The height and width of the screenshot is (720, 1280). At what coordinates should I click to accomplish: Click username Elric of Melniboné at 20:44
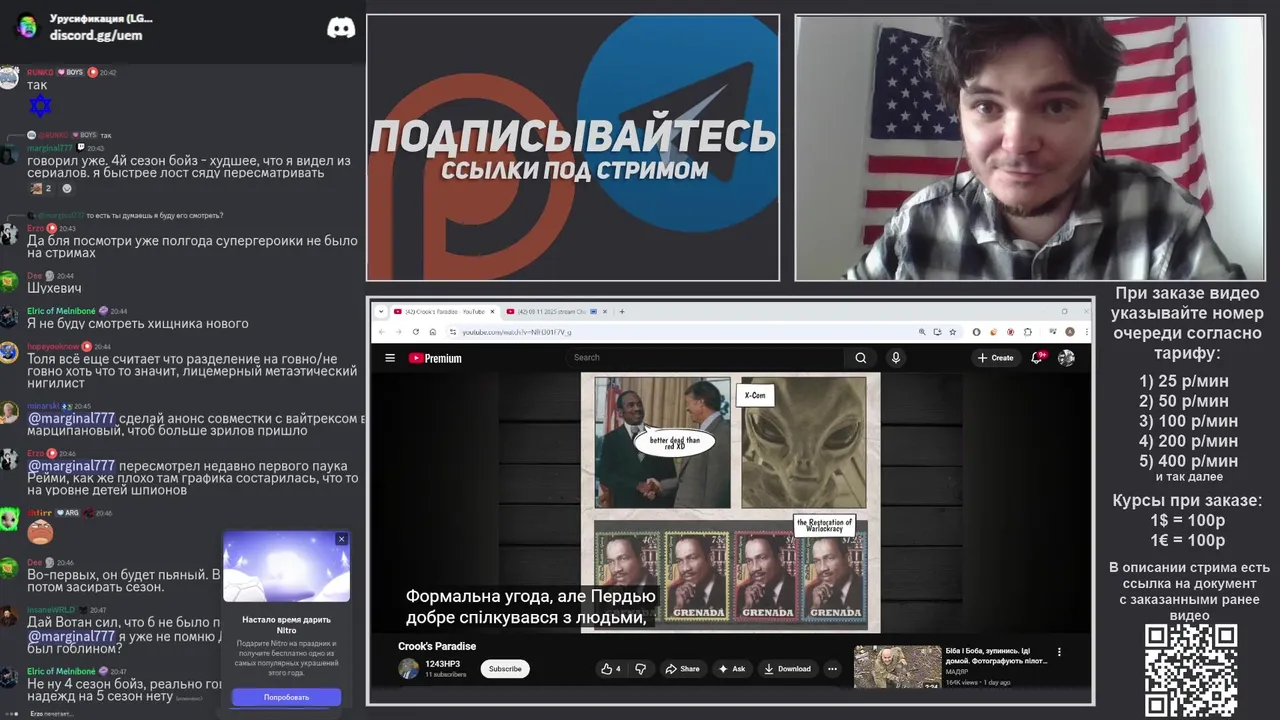click(62, 311)
